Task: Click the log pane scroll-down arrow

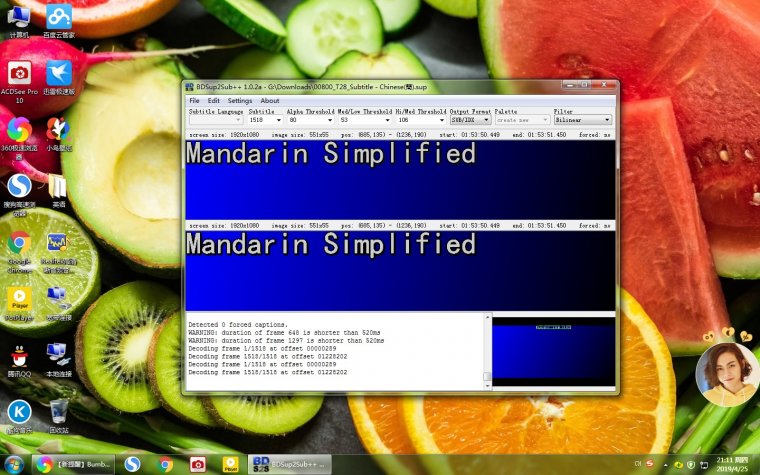Action: [x=488, y=385]
